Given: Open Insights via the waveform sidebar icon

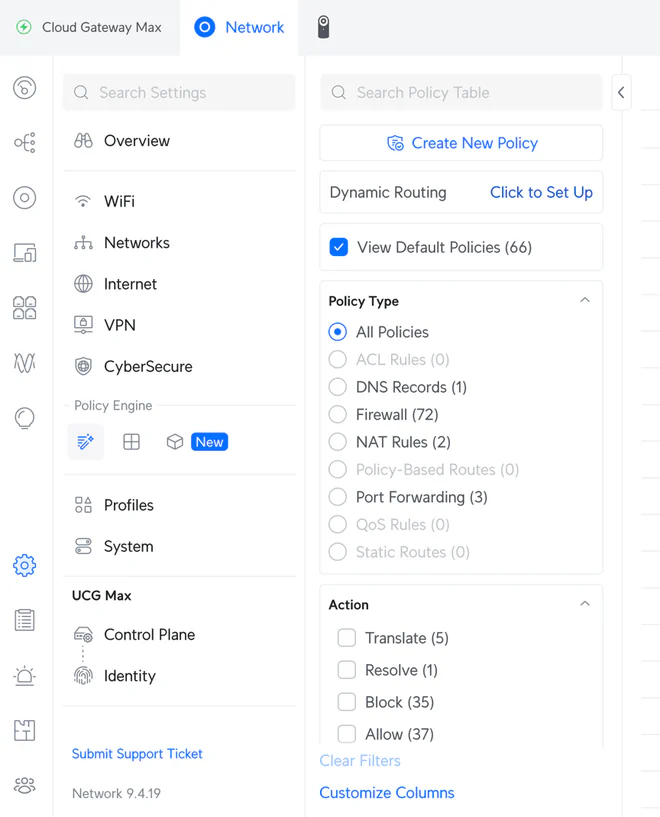Looking at the screenshot, I should pyautogui.click(x=24, y=363).
